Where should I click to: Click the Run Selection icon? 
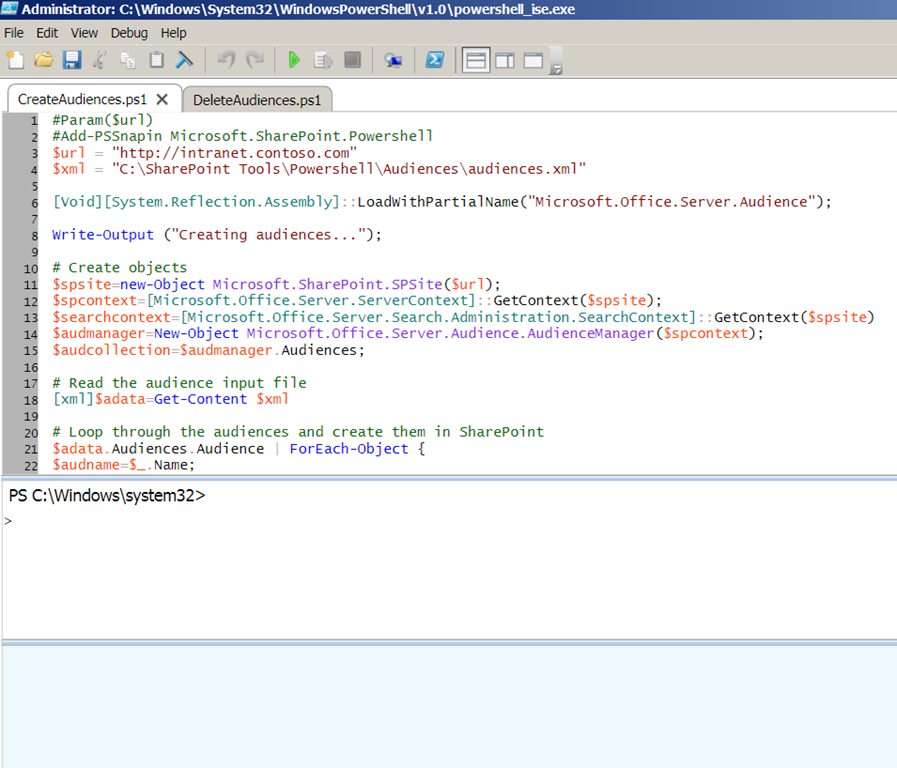coord(323,60)
